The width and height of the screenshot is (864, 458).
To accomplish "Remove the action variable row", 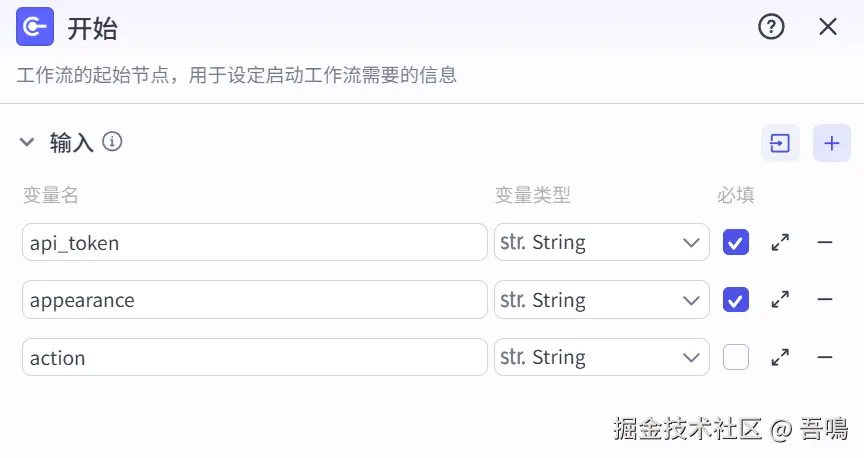I will point(825,357).
